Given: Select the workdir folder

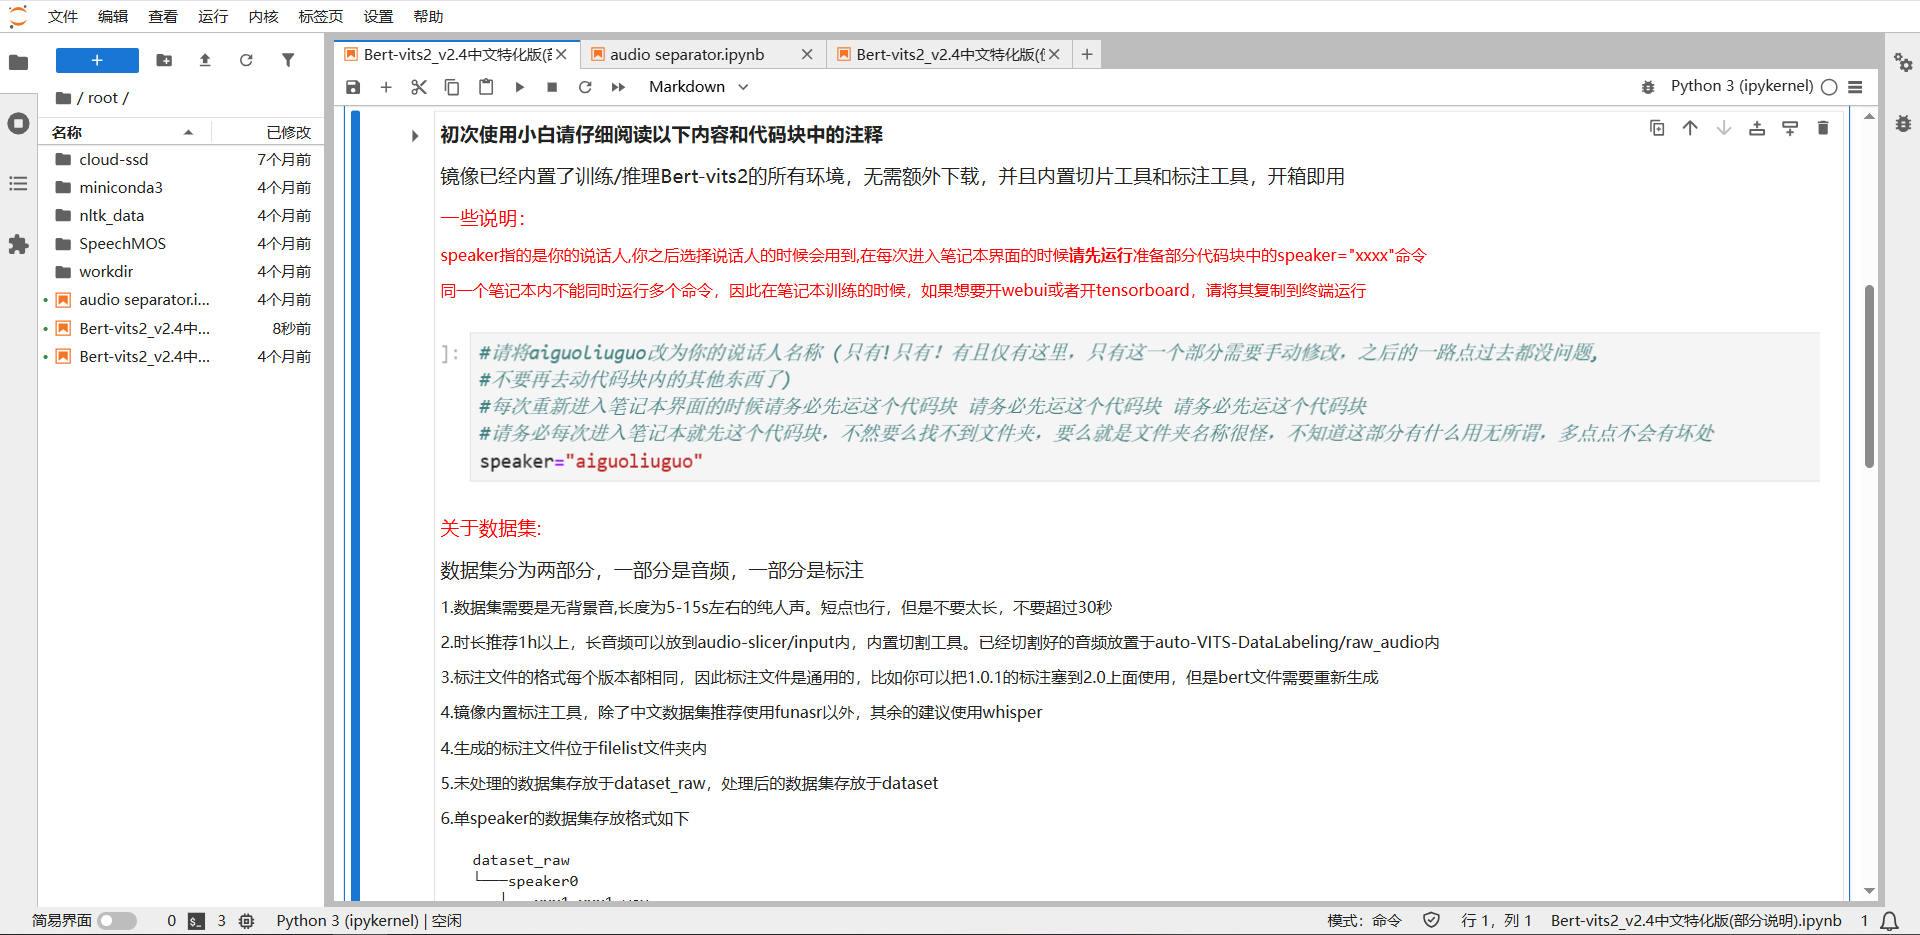Looking at the screenshot, I should [x=181, y=271].
